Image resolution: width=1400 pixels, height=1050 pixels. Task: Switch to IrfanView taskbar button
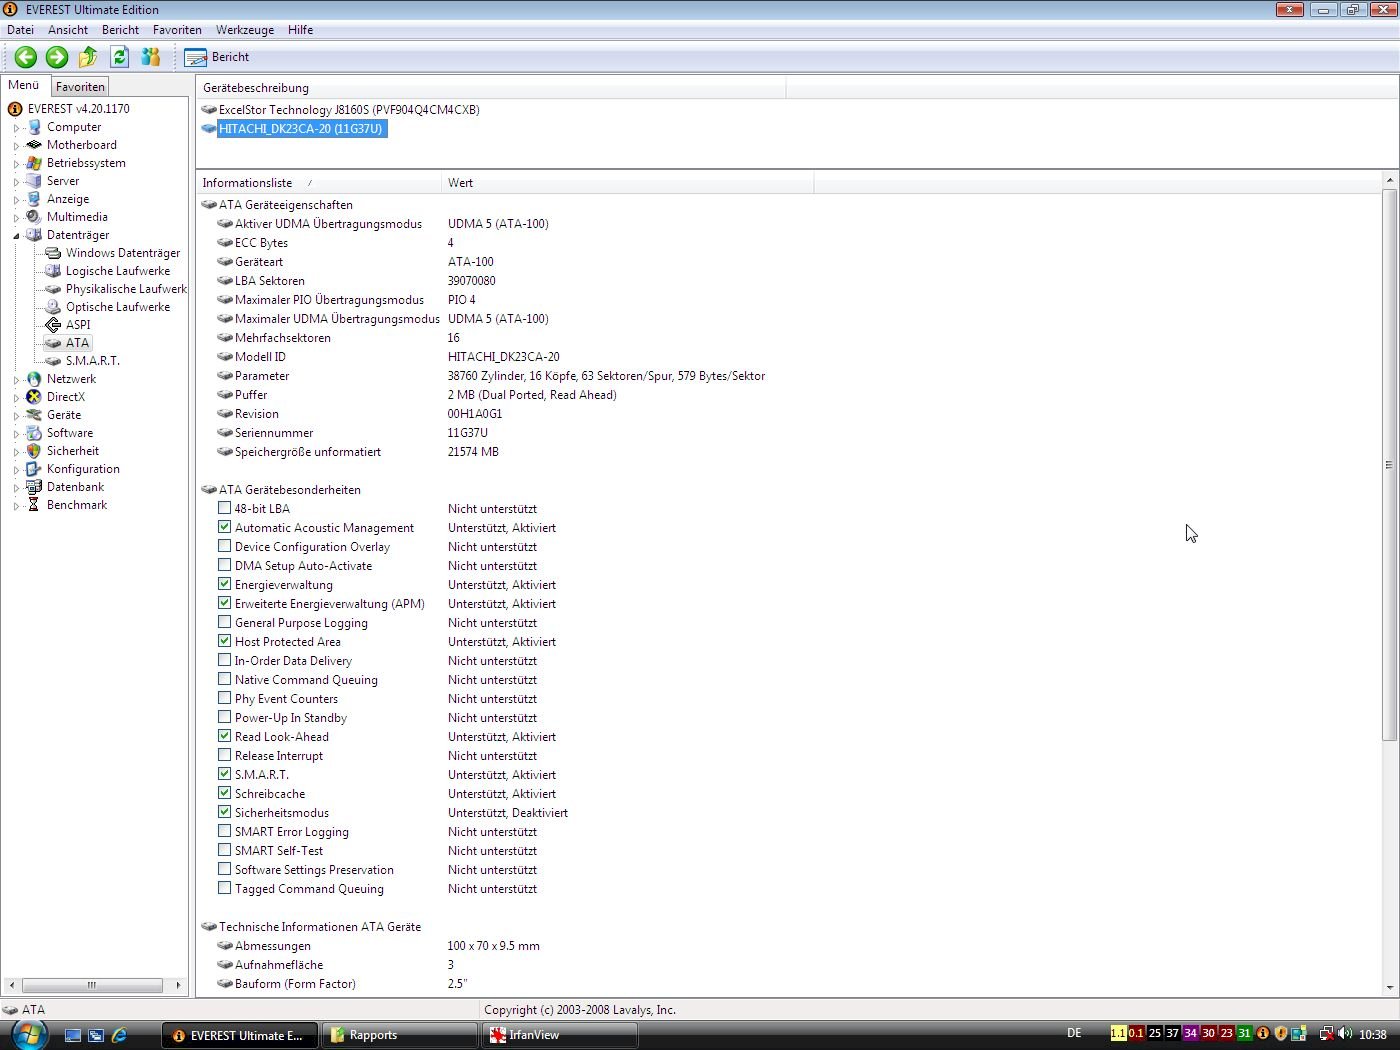click(559, 1035)
